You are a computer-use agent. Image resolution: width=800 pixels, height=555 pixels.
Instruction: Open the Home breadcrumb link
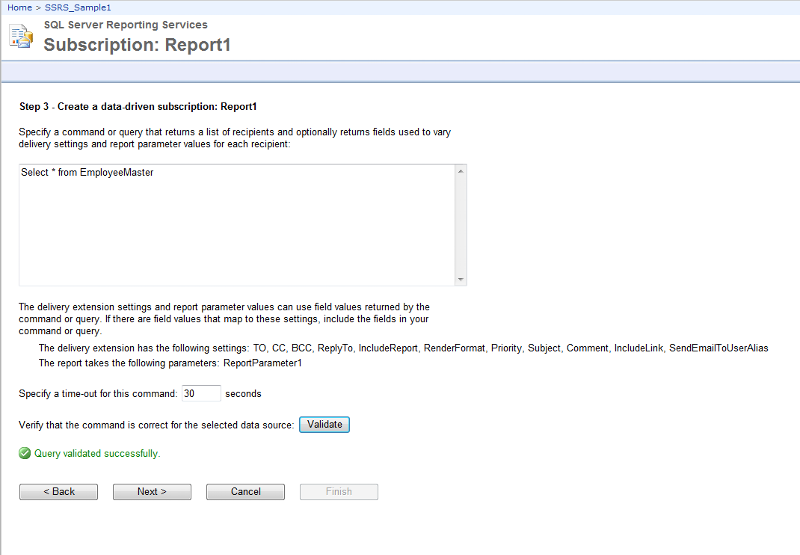click(19, 8)
